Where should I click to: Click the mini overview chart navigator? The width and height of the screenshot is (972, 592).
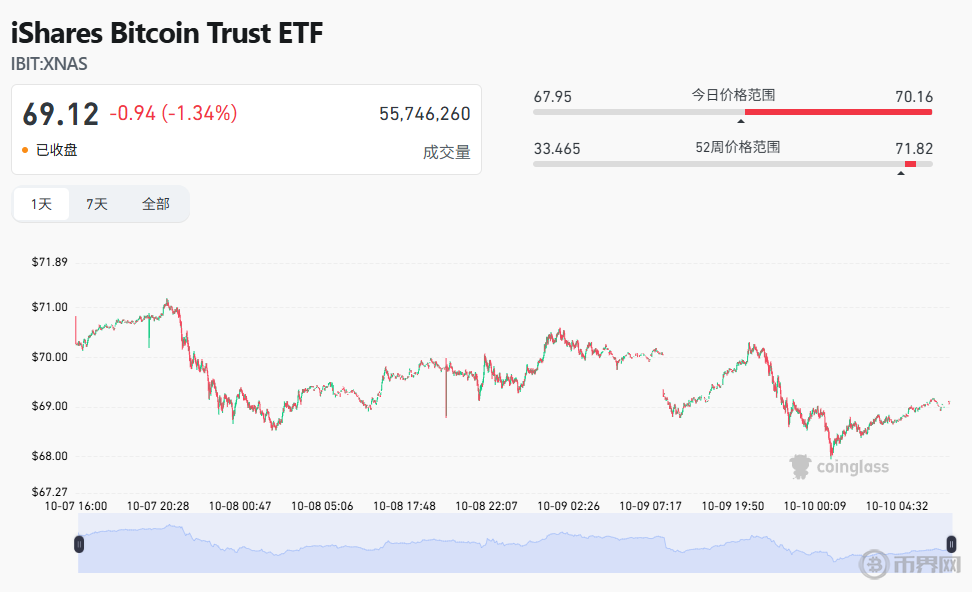tap(500, 548)
